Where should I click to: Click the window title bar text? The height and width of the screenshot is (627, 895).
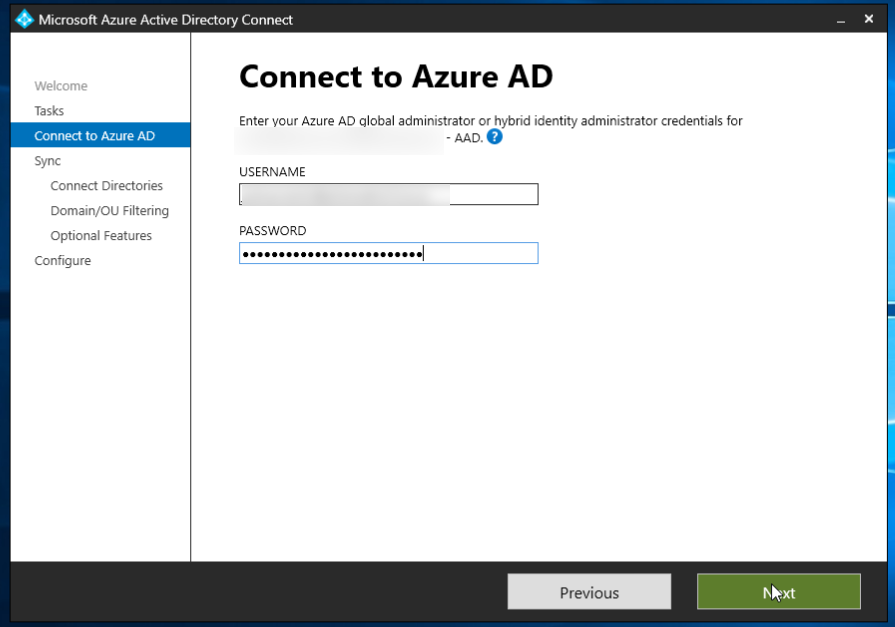[x=166, y=20]
